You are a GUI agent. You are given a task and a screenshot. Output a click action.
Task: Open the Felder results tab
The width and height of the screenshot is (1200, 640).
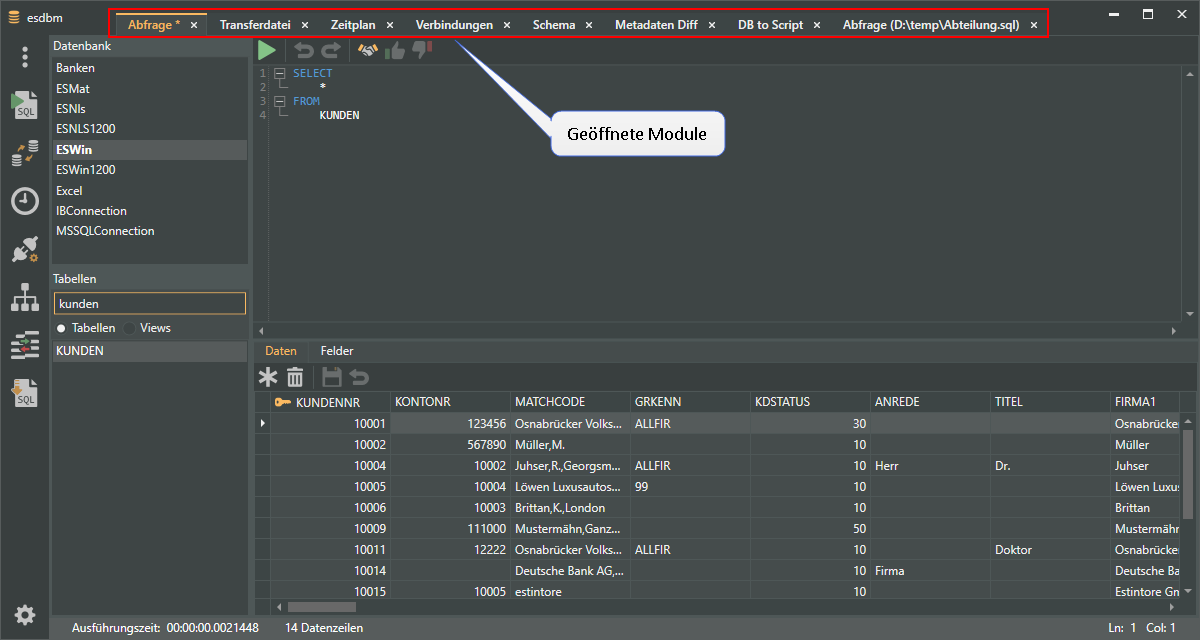[337, 351]
